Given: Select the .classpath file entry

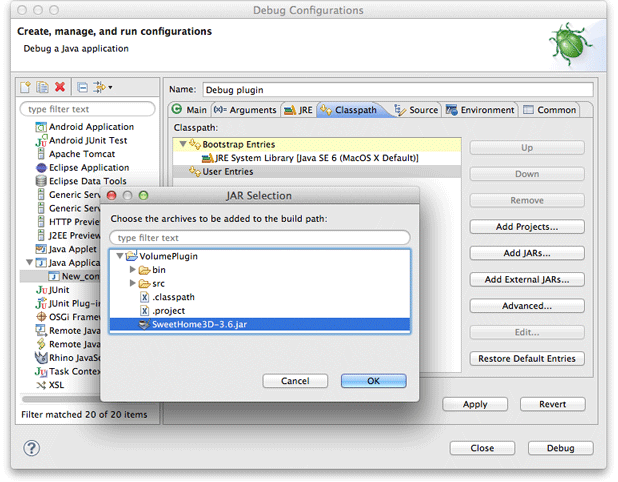Looking at the screenshot, I should tap(173, 297).
